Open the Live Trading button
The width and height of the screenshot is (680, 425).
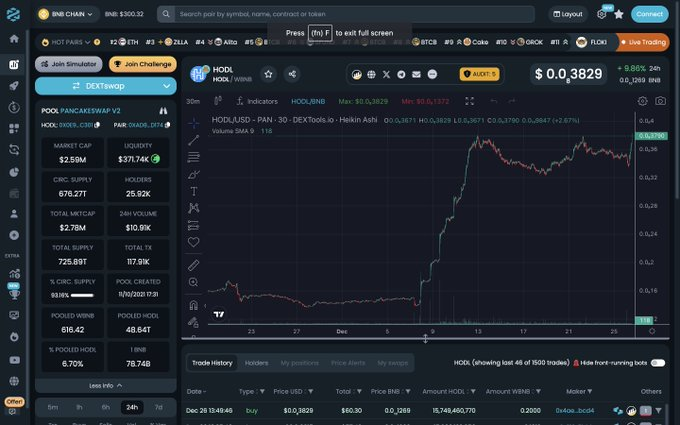pos(643,42)
